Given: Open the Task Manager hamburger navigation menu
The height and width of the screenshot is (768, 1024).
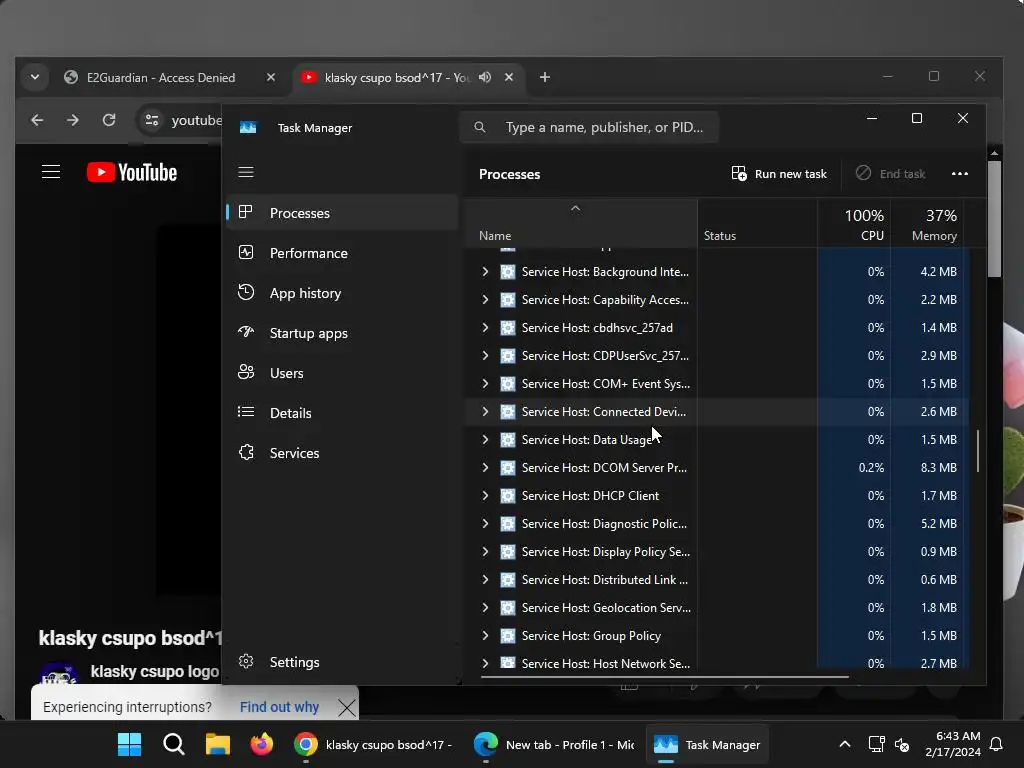Looking at the screenshot, I should pyautogui.click(x=246, y=172).
